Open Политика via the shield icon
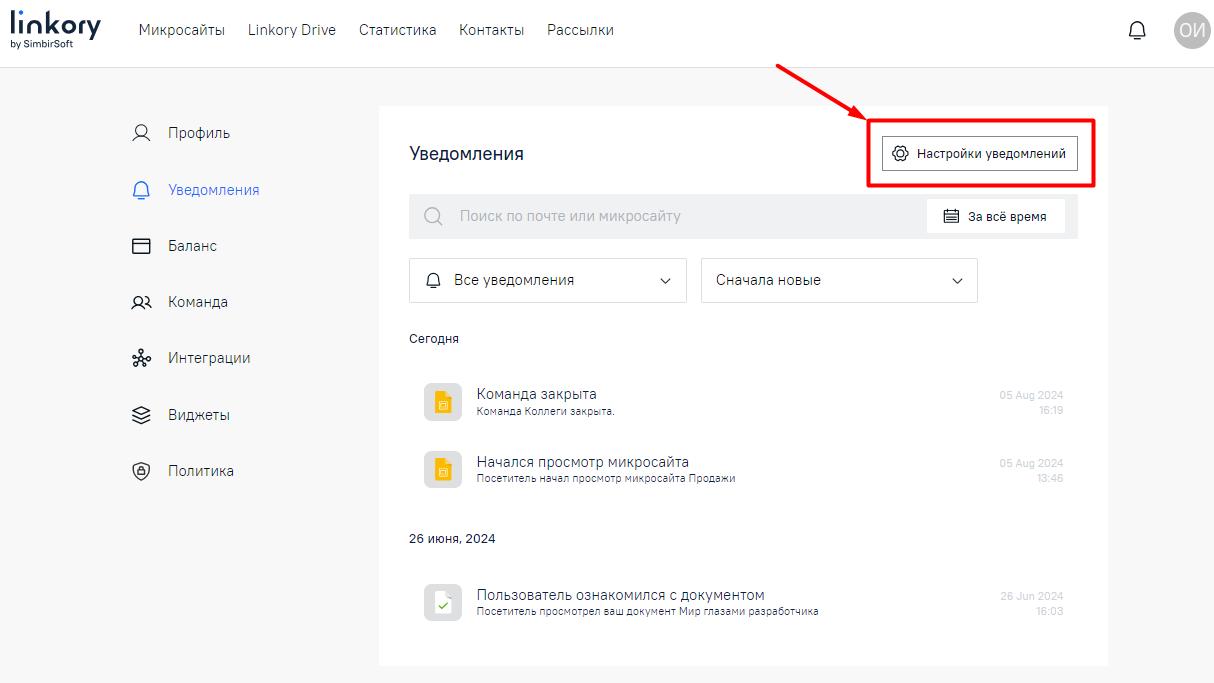The width and height of the screenshot is (1214, 683). click(139, 470)
